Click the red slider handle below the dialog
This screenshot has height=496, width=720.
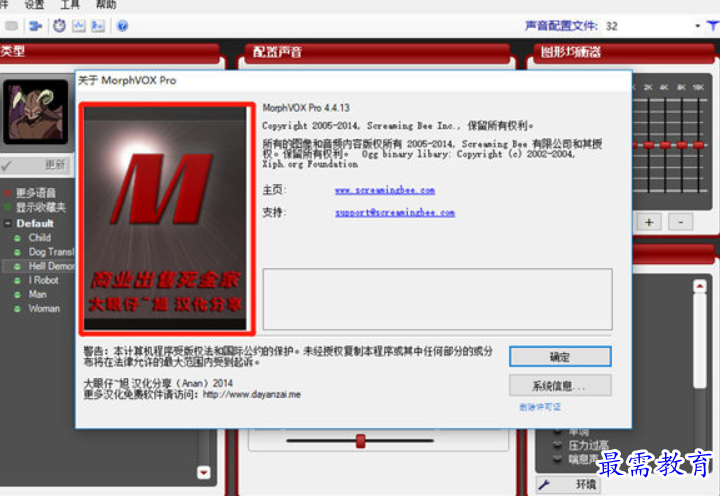pos(361,441)
